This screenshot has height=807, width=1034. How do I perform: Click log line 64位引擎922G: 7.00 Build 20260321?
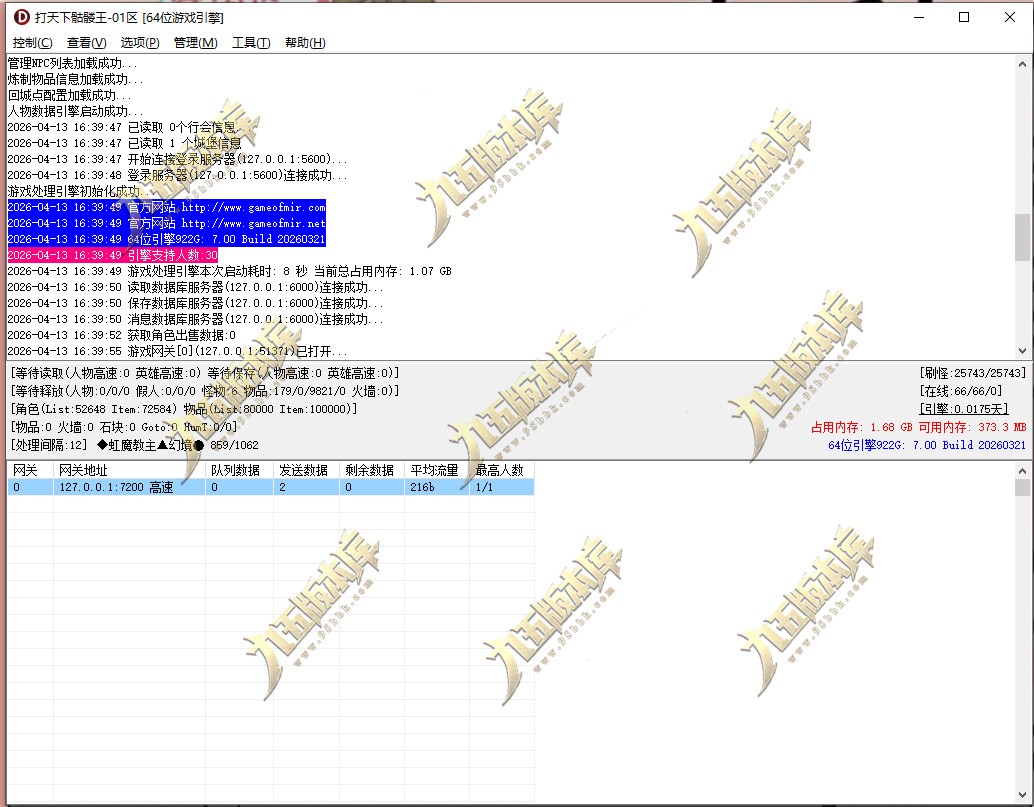click(x=166, y=239)
